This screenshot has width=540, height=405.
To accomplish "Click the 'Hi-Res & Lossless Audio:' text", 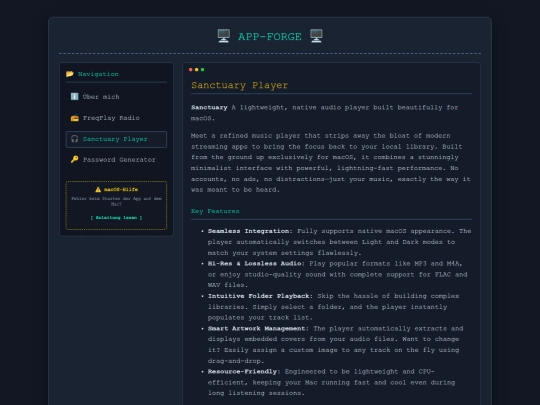I will (256, 263).
